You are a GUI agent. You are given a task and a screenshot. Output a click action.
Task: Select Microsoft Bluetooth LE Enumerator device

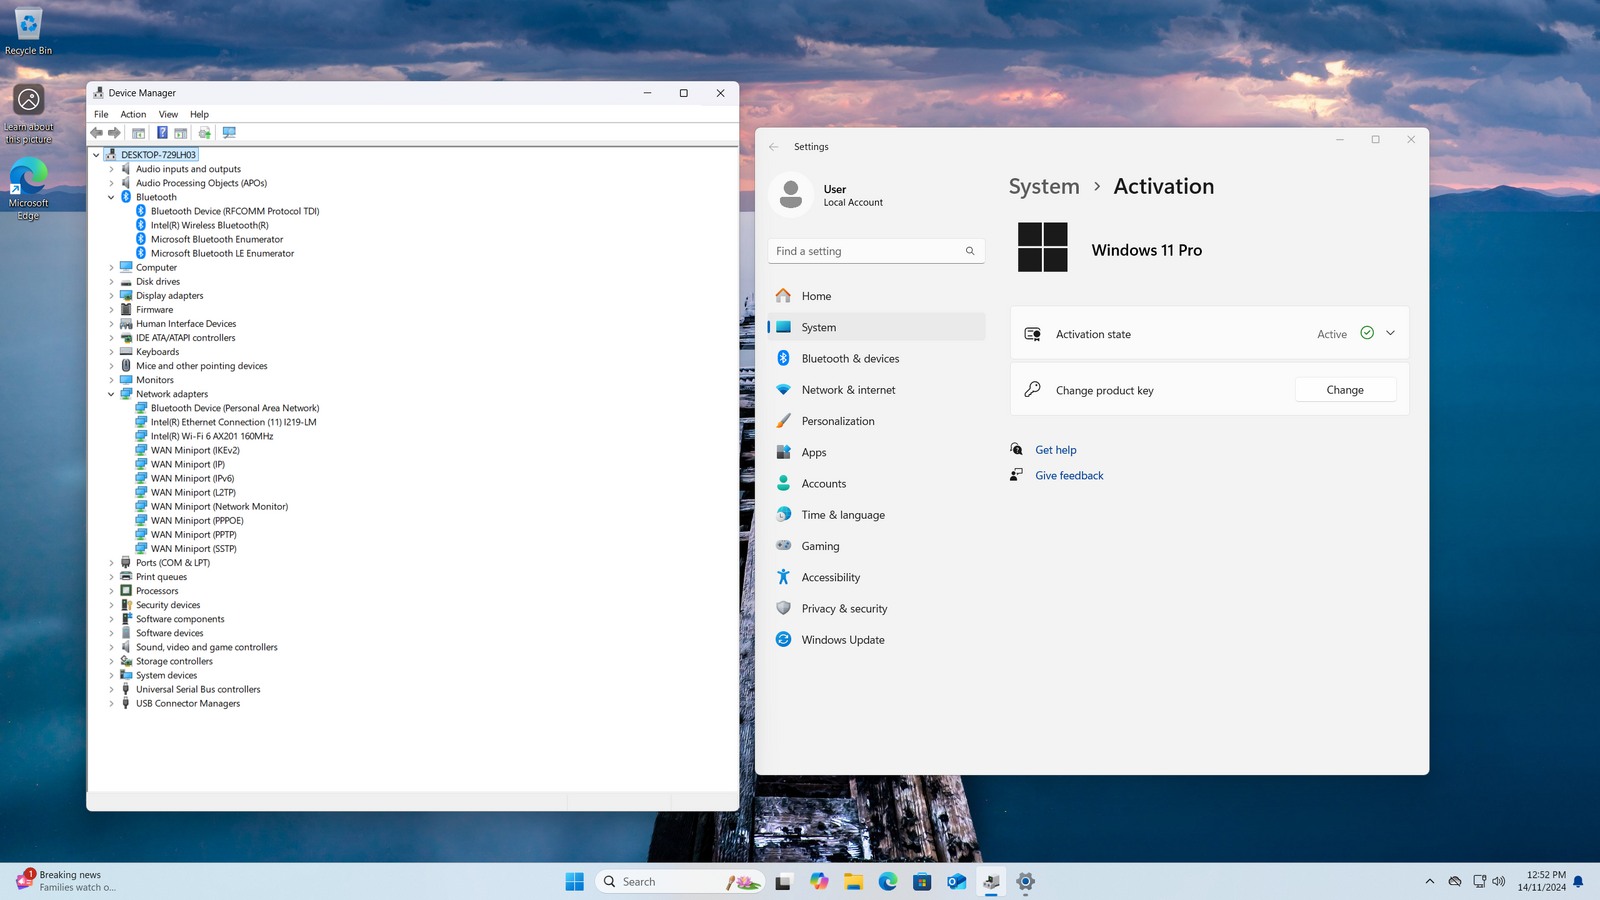[222, 253]
